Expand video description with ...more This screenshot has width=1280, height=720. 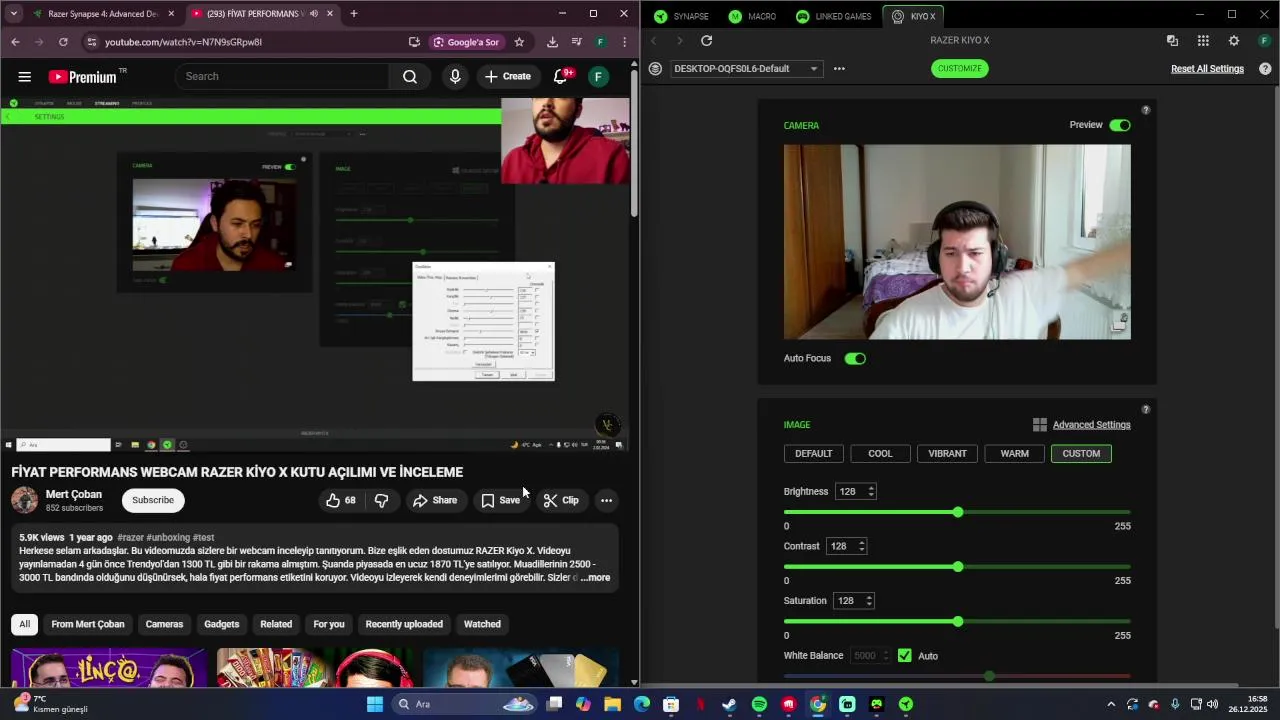click(596, 578)
